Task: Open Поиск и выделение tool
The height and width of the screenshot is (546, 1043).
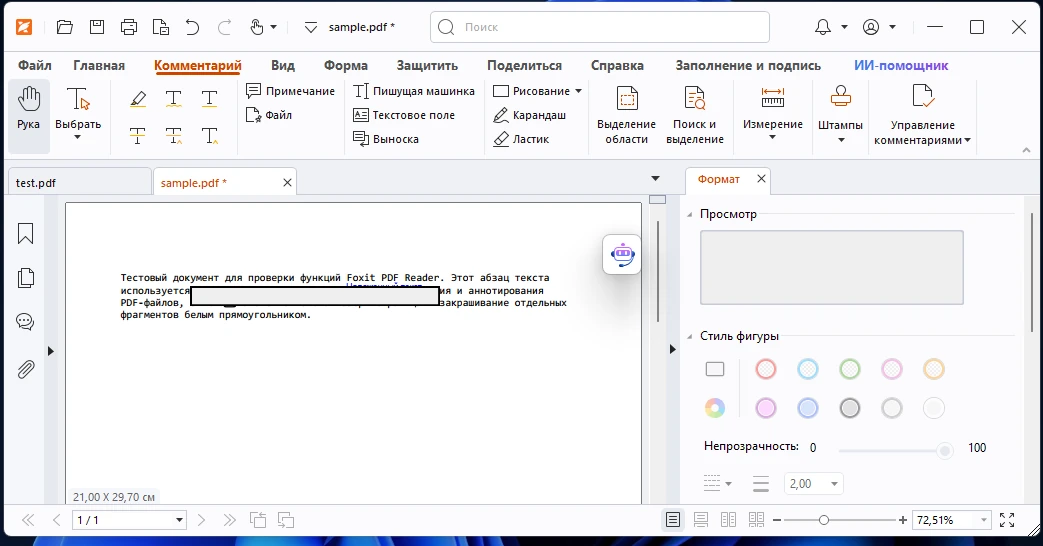Action: click(x=694, y=116)
